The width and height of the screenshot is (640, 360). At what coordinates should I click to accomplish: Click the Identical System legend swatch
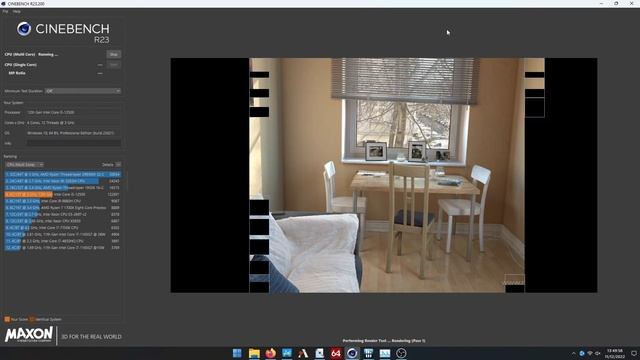pos(32,319)
